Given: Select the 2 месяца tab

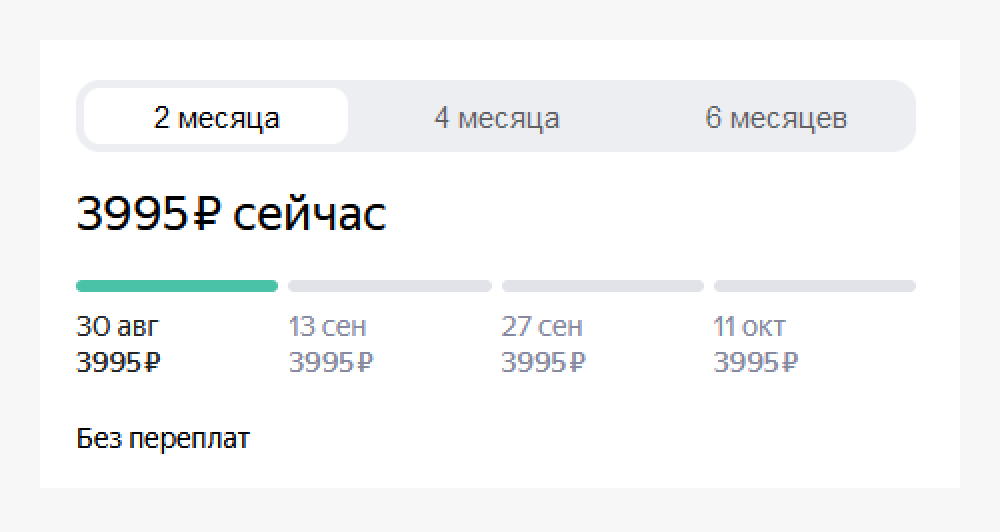Looking at the screenshot, I should (216, 118).
